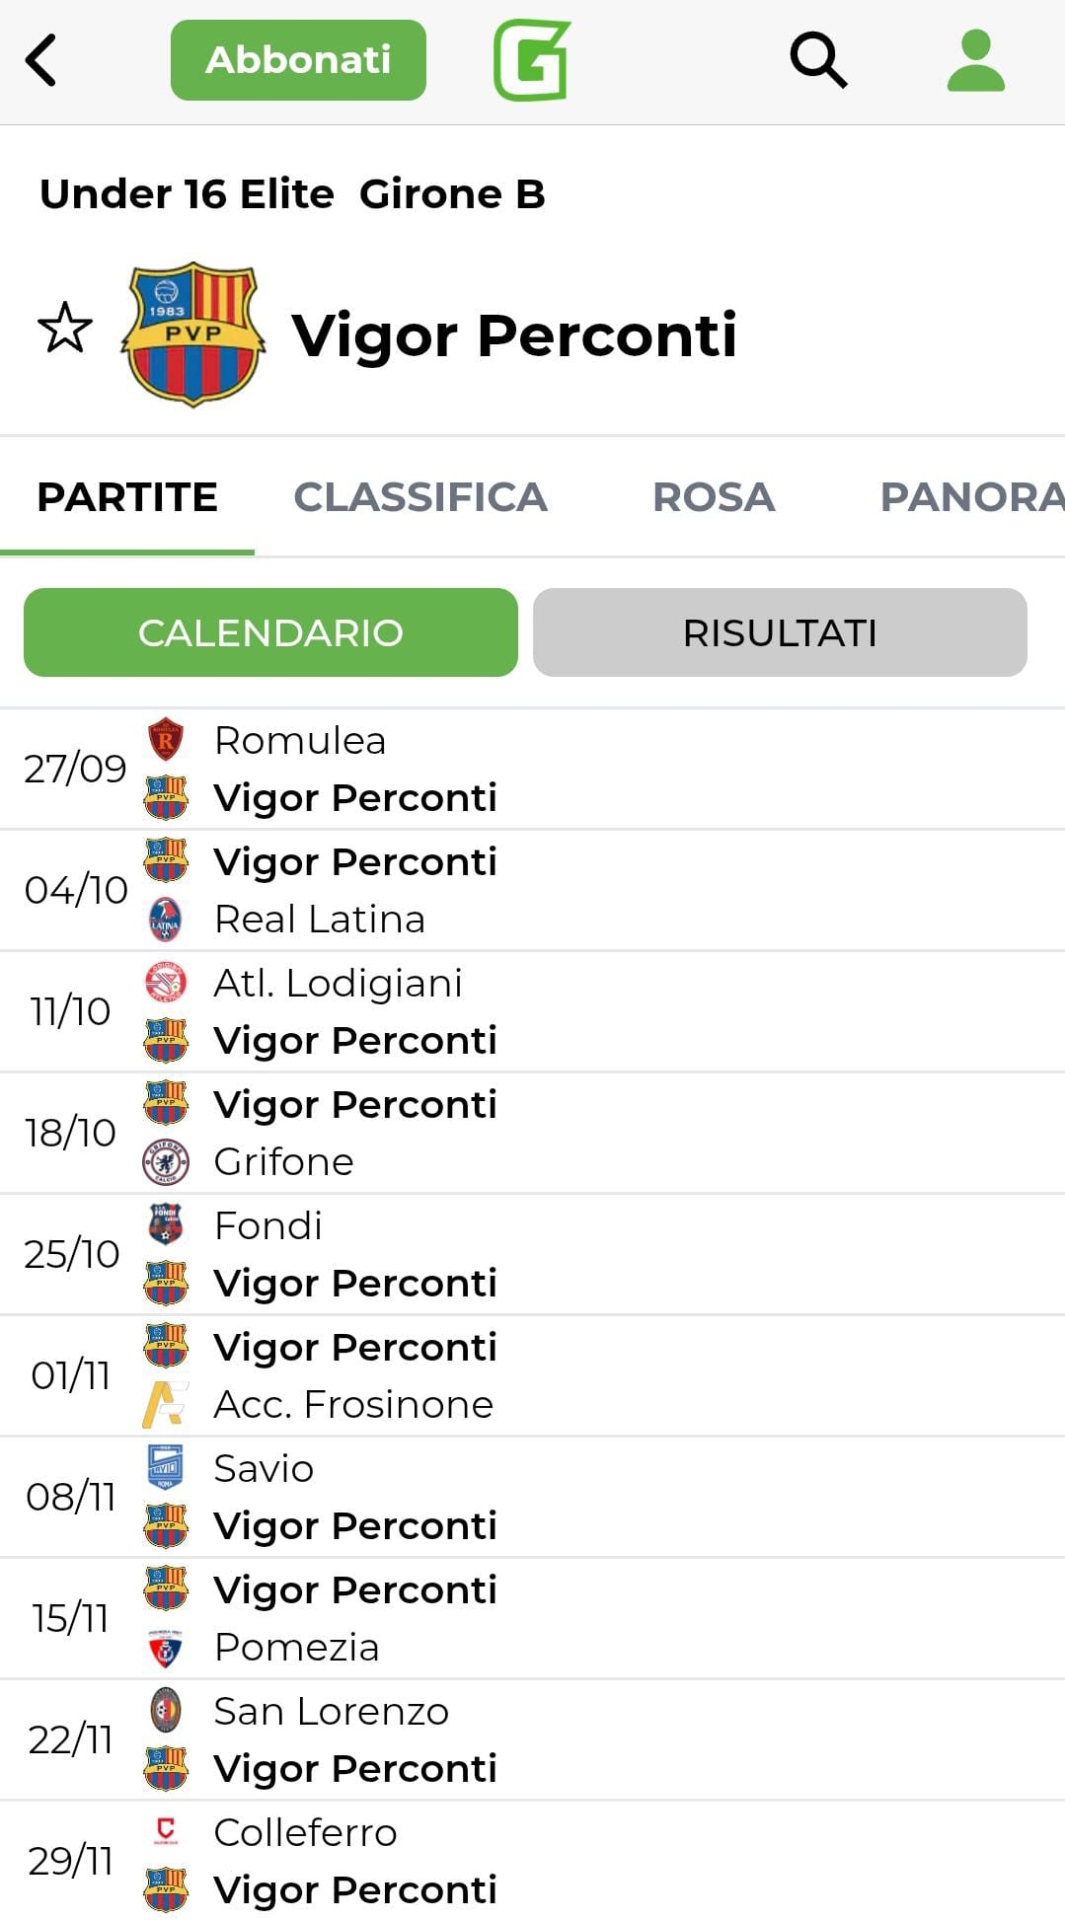
Task: Open the Colleferro team link
Action: click(x=305, y=1833)
